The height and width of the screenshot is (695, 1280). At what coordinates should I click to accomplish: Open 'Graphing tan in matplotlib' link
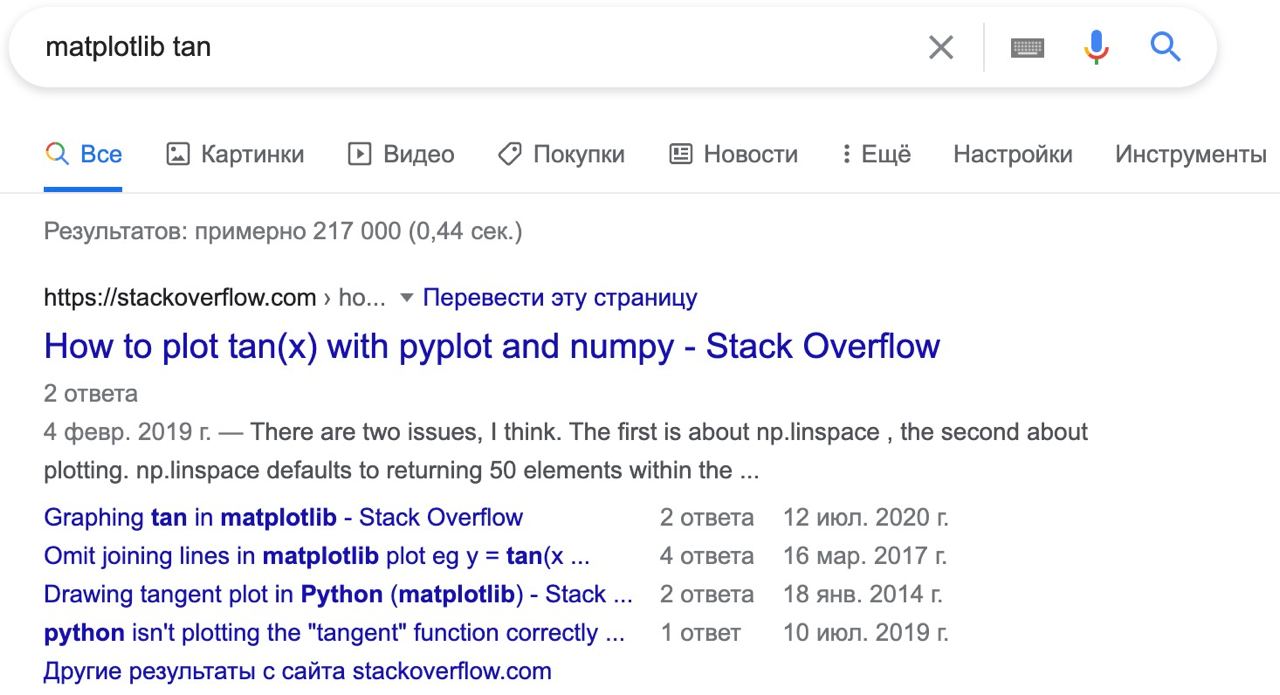[x=283, y=518]
